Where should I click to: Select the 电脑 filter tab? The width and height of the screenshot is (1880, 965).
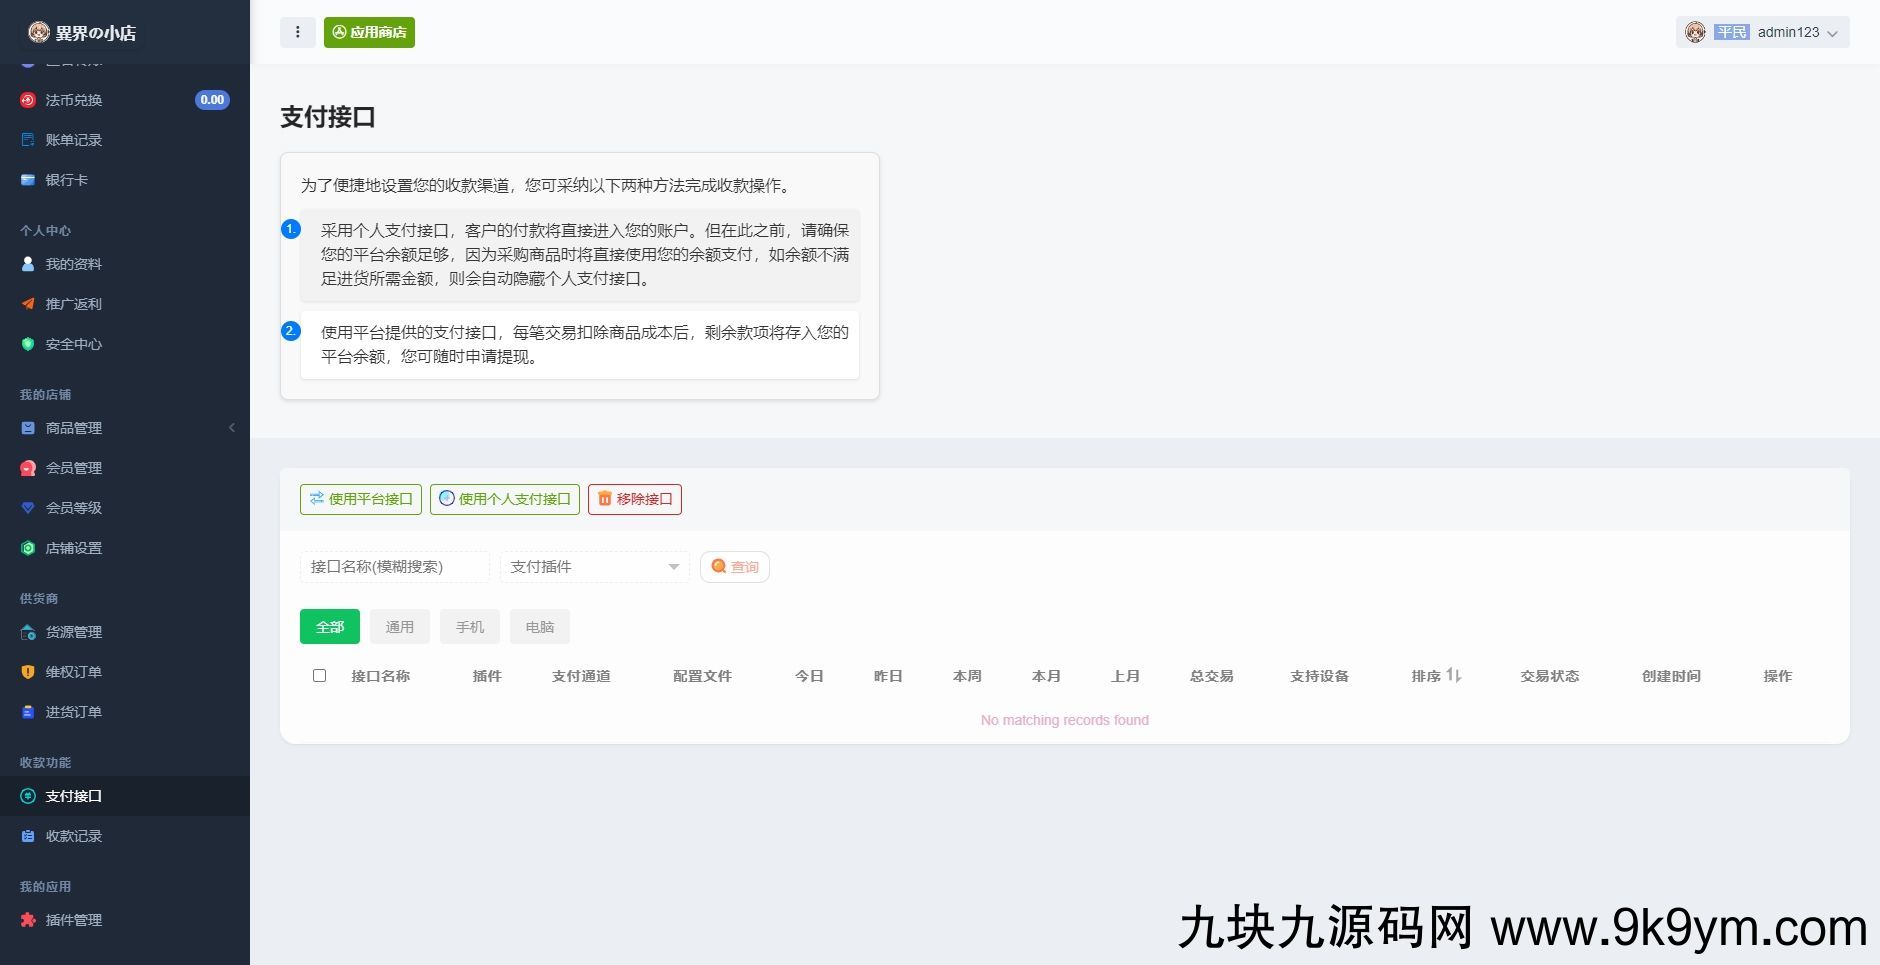coord(539,627)
